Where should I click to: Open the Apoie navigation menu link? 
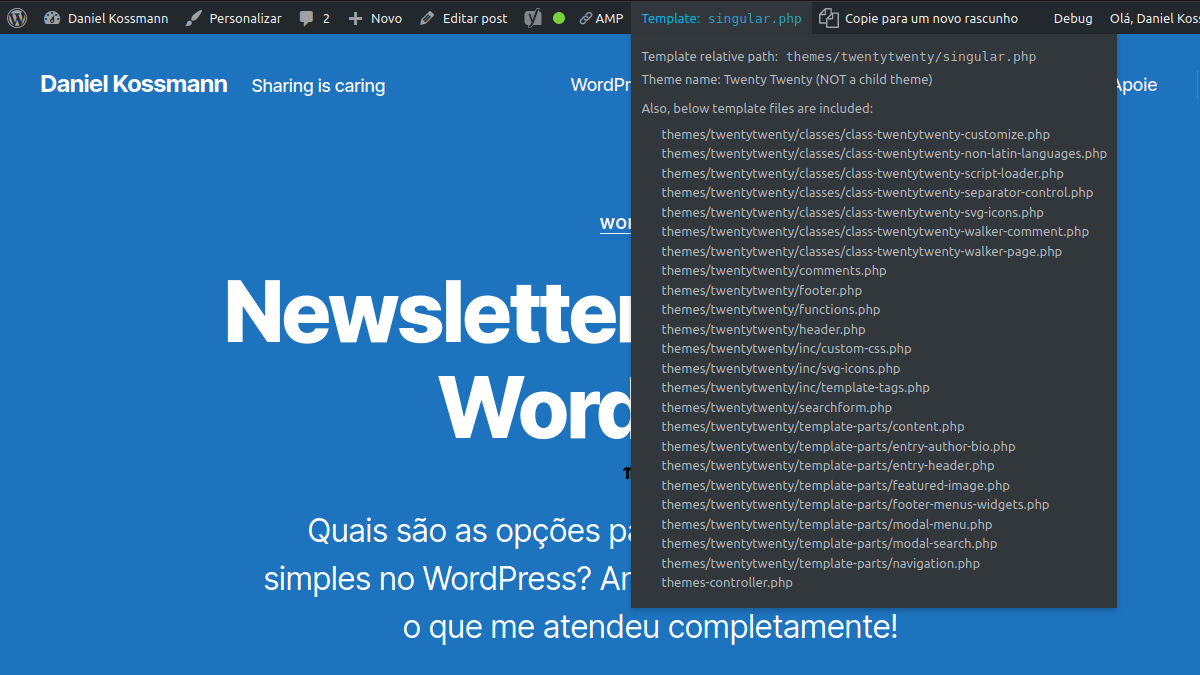coord(1135,85)
